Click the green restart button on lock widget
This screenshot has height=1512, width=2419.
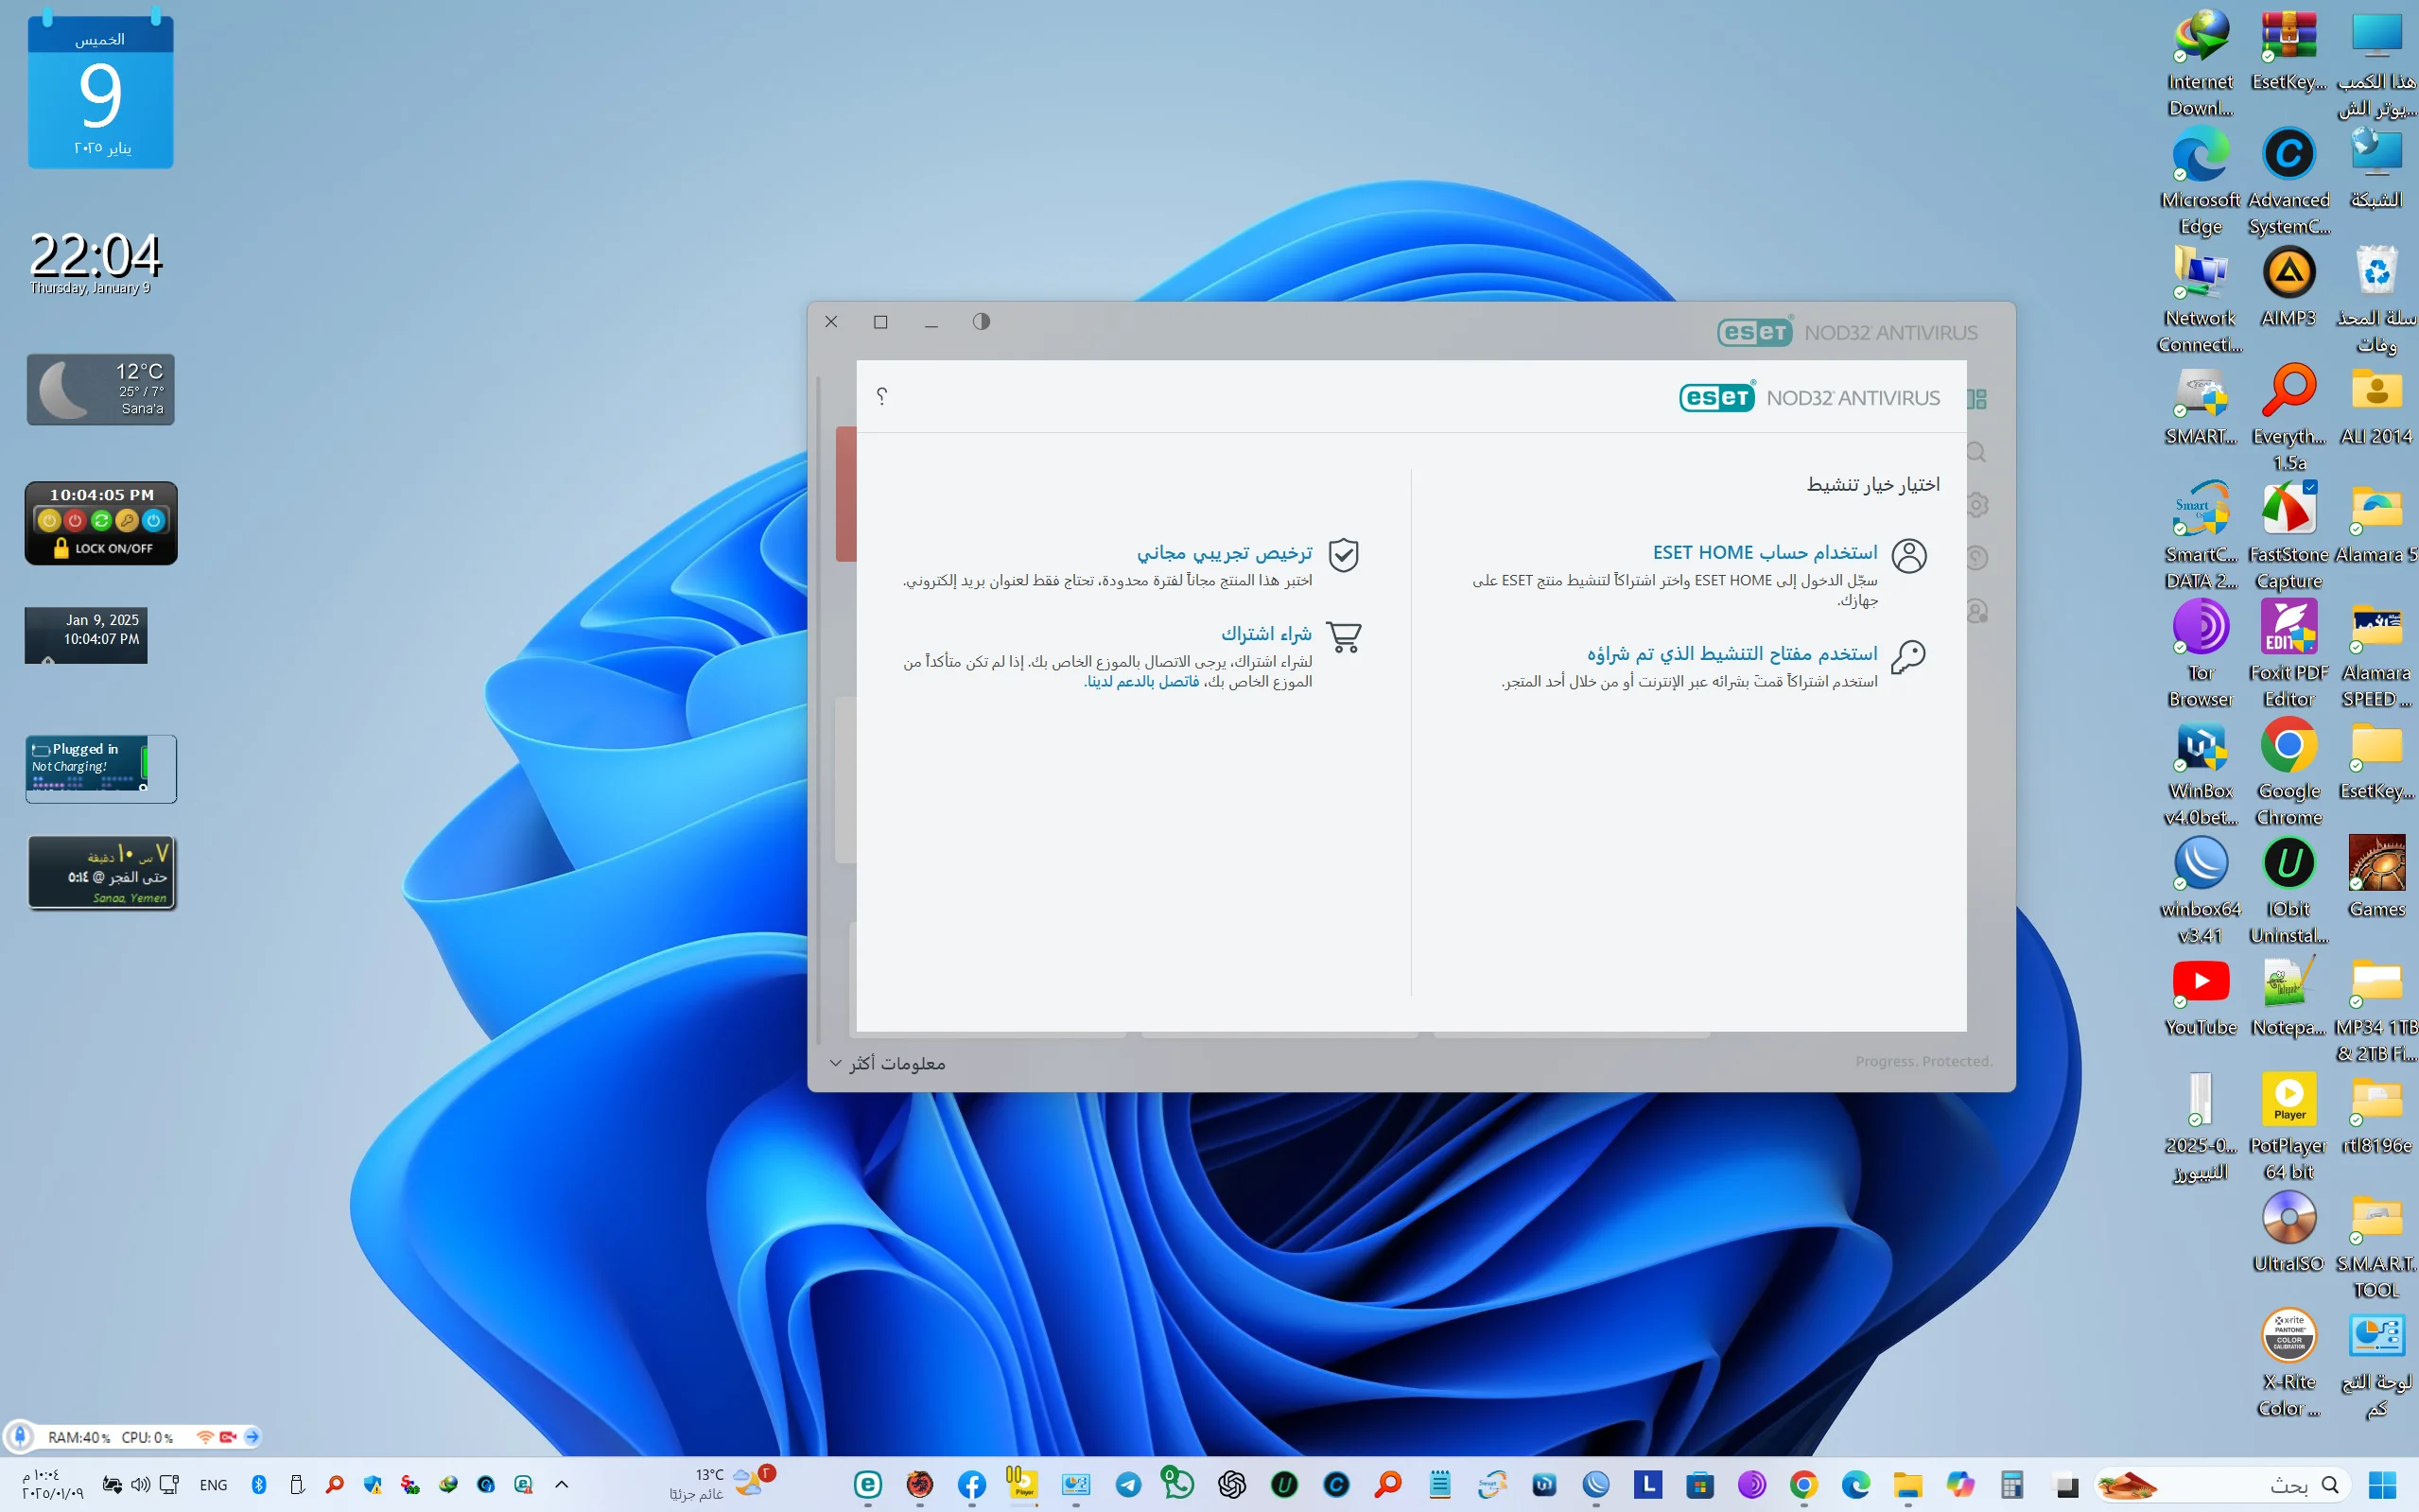(101, 520)
